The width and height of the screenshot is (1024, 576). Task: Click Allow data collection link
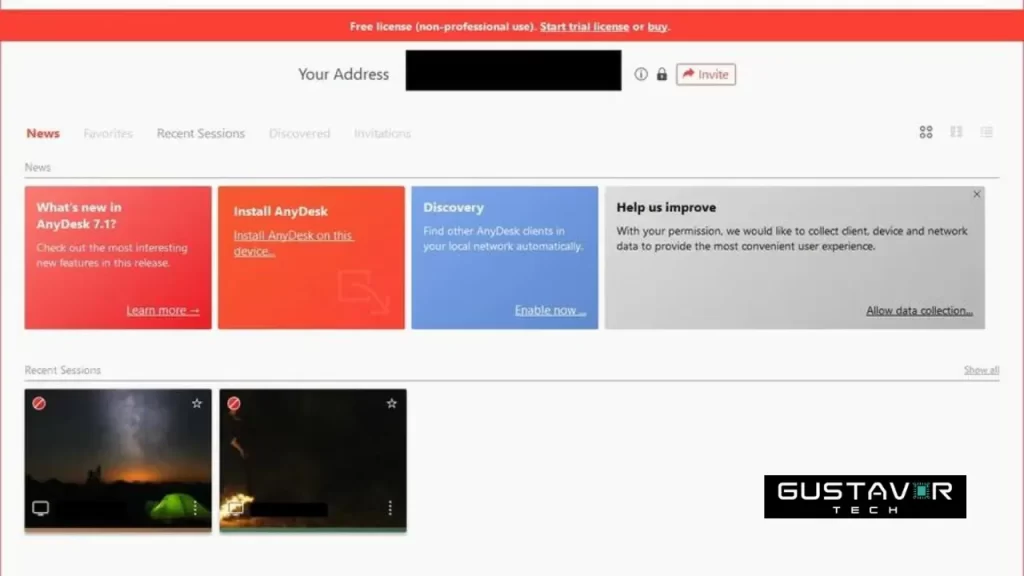(x=919, y=310)
